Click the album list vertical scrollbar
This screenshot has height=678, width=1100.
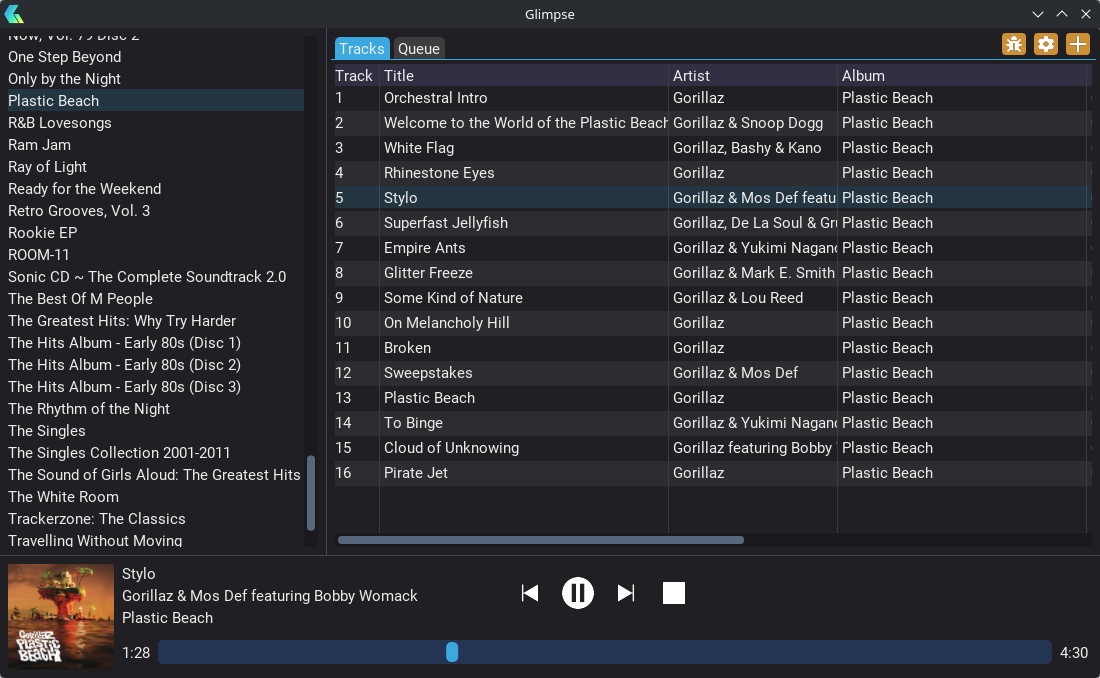[311, 493]
